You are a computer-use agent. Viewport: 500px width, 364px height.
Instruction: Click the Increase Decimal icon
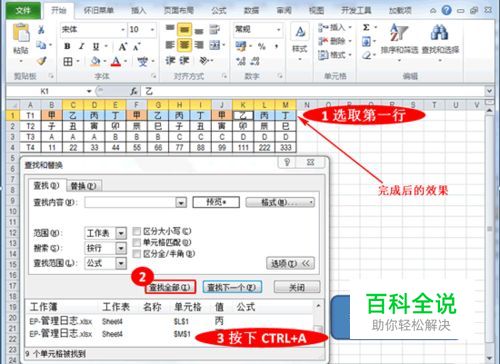(x=240, y=61)
